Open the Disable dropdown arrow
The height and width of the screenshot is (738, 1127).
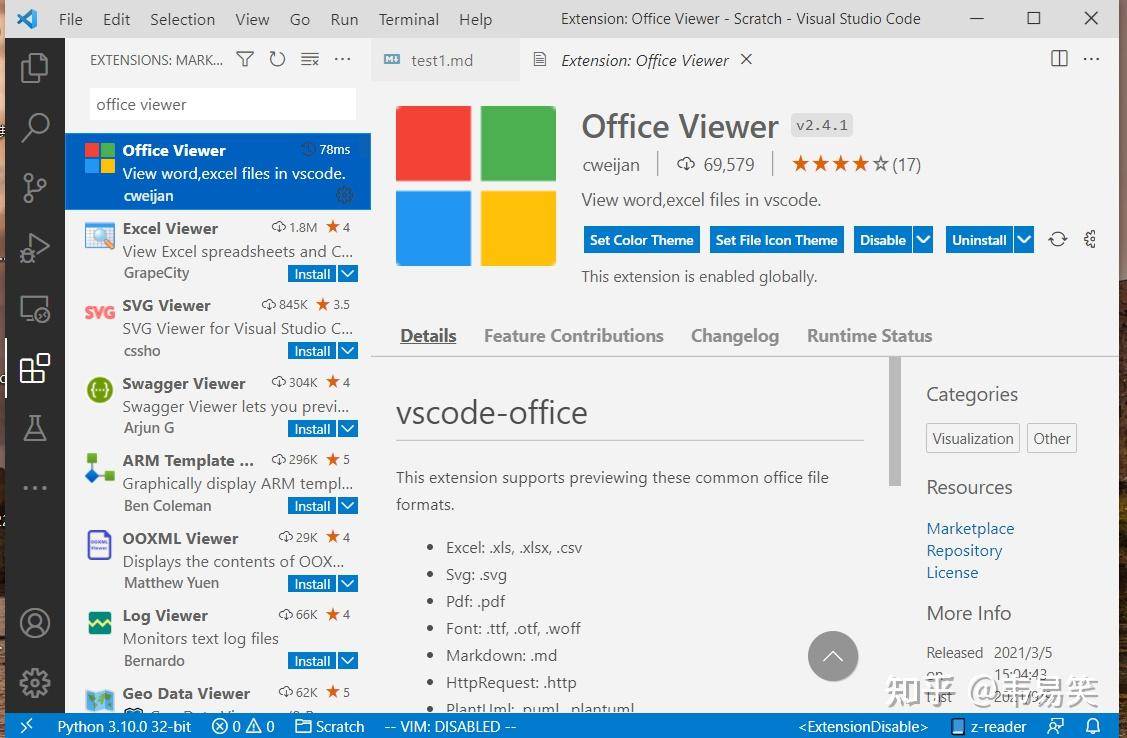(x=923, y=239)
